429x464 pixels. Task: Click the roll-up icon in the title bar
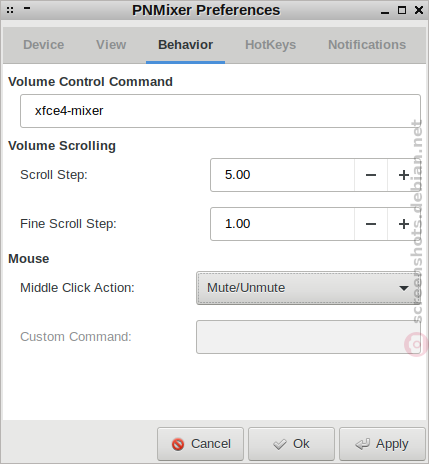point(27,9)
